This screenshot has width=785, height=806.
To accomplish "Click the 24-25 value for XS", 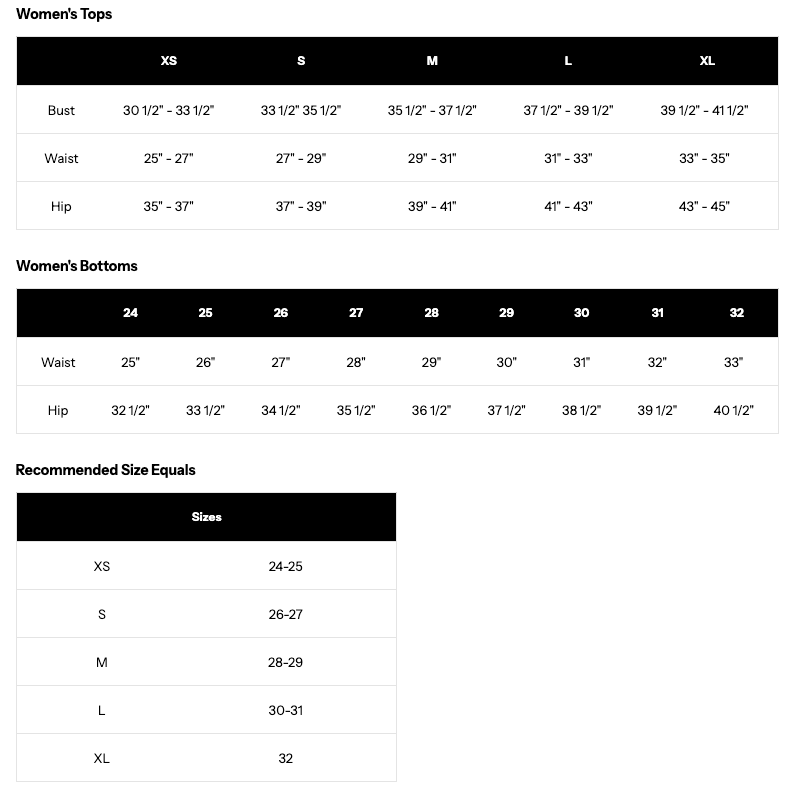I will coord(285,566).
